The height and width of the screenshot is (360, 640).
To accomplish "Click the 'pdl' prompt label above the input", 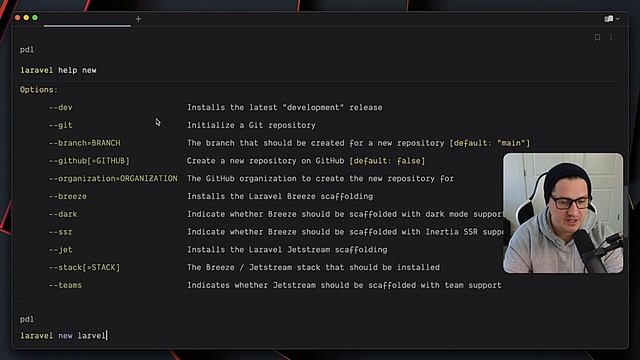I will pos(27,319).
